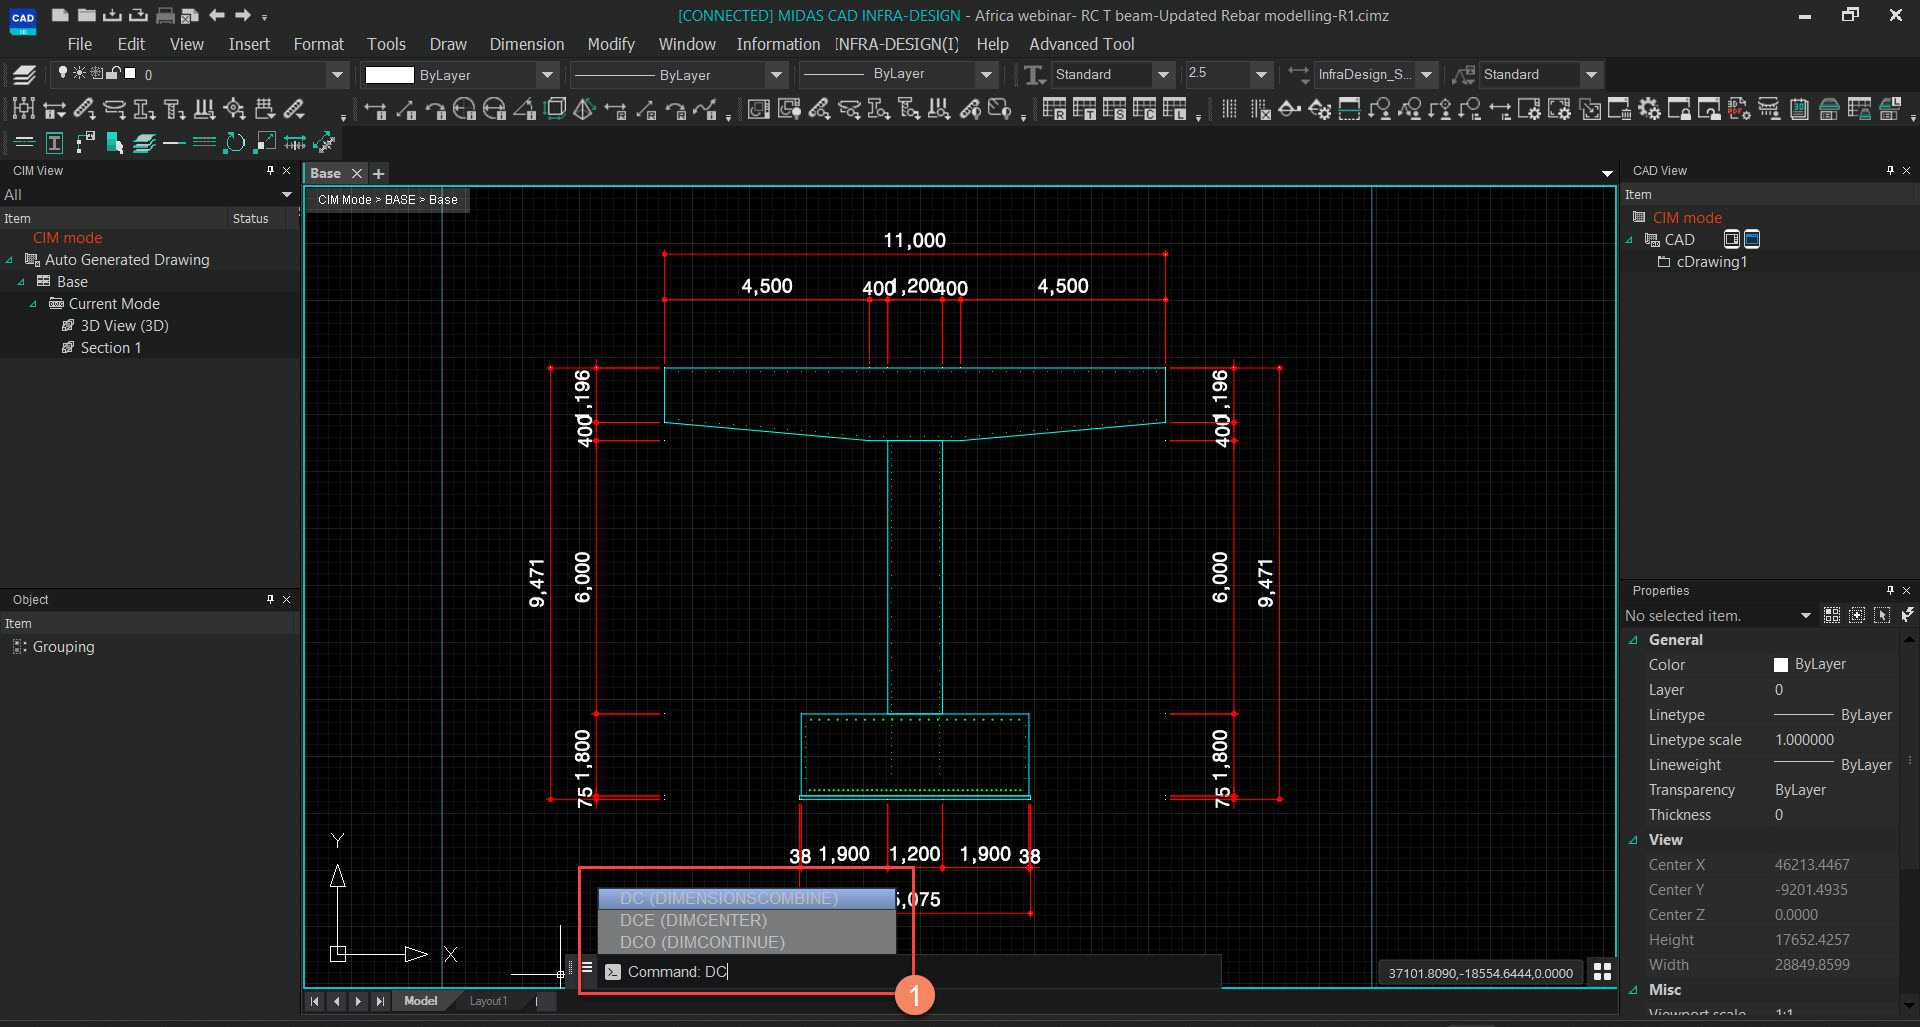1920x1027 pixels.
Task: Open the All filter dropdown in CIM View
Action: click(287, 195)
